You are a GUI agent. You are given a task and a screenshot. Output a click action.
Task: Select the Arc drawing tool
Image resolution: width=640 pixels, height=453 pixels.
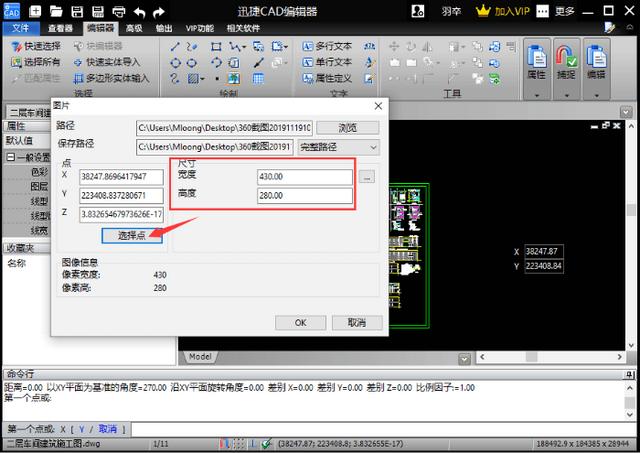(x=216, y=63)
